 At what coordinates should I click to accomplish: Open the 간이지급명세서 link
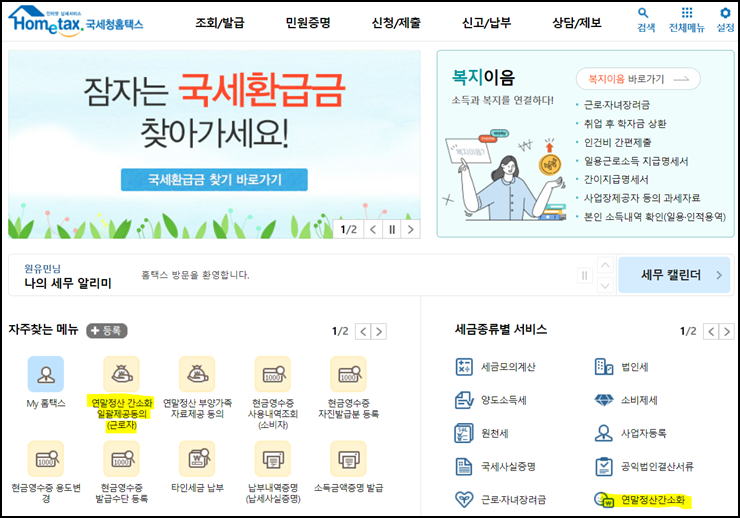(616, 179)
